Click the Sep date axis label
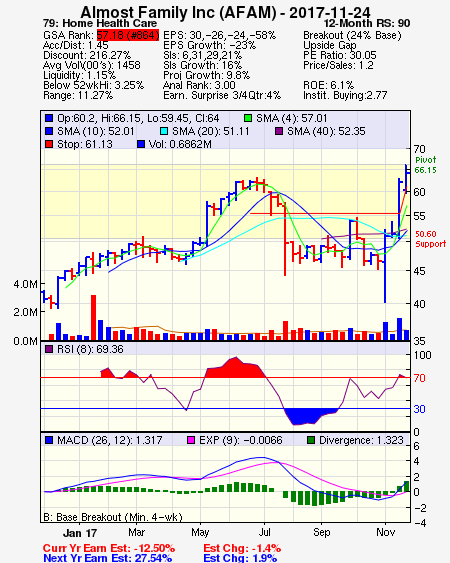The height and width of the screenshot is (563, 450). click(x=321, y=532)
